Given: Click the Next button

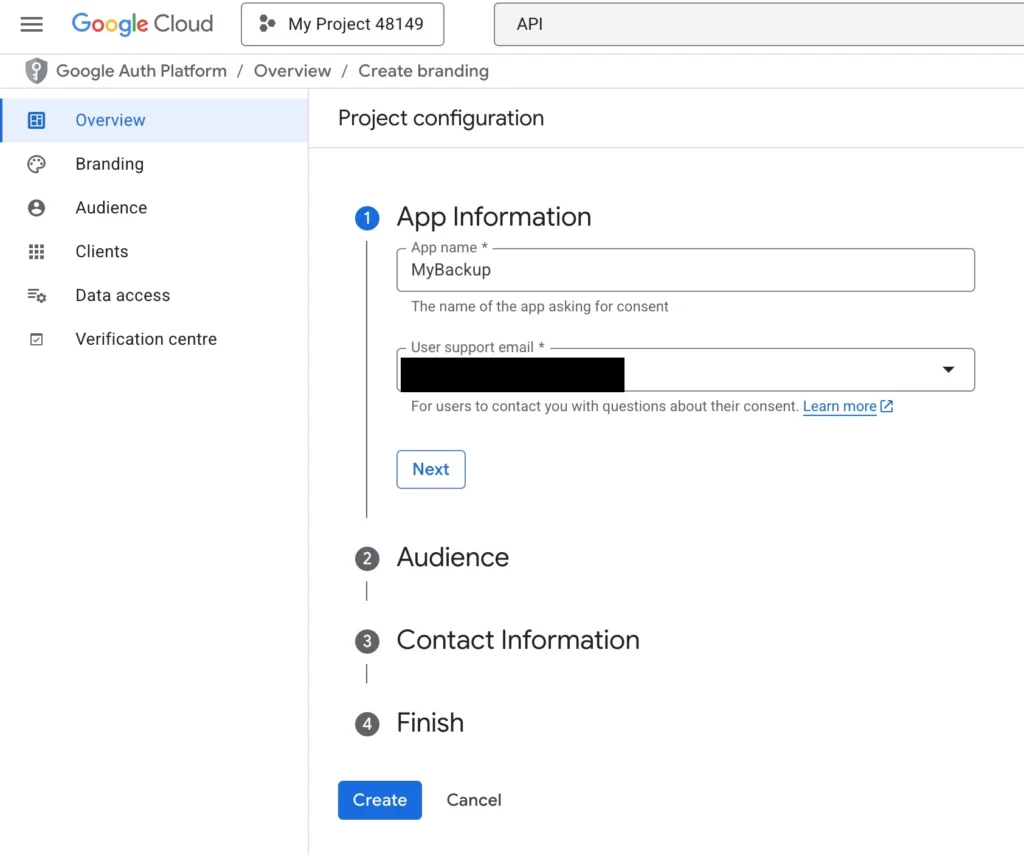Looking at the screenshot, I should click(431, 469).
